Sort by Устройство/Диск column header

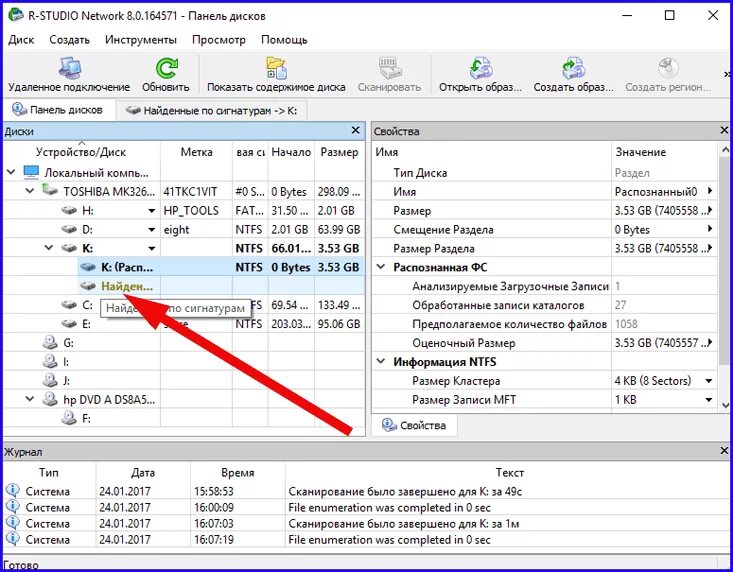[81, 152]
